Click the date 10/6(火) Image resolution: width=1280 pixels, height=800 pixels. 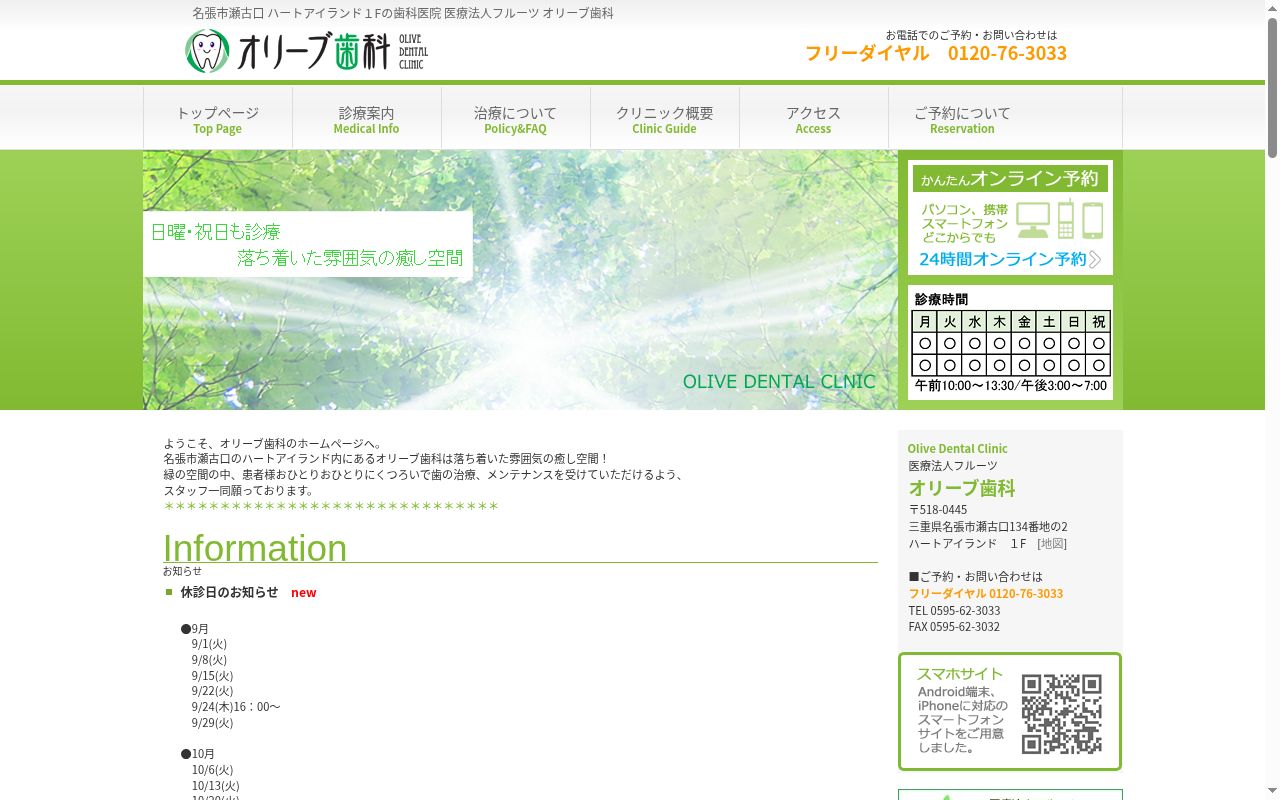212,770
